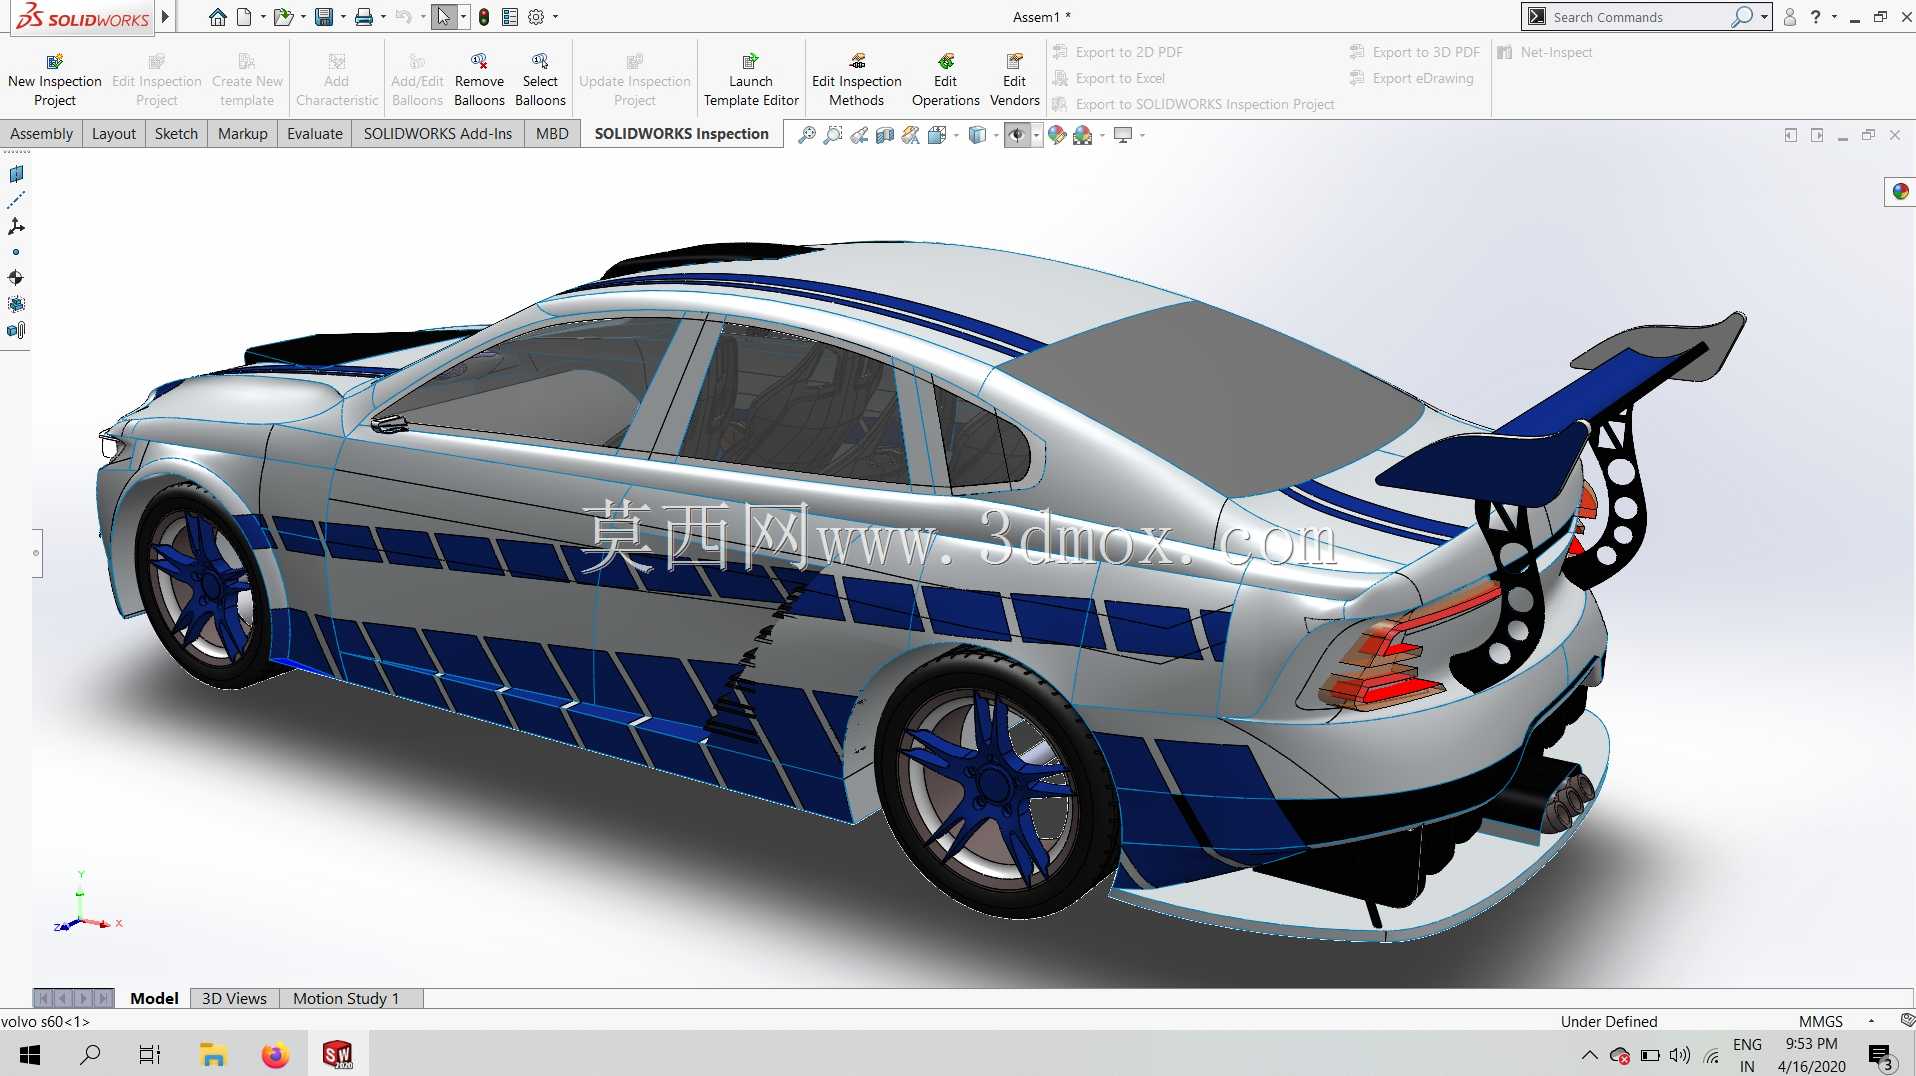Click the Select Balloons button
Screen dimensions: 1916x1076
pyautogui.click(x=540, y=80)
